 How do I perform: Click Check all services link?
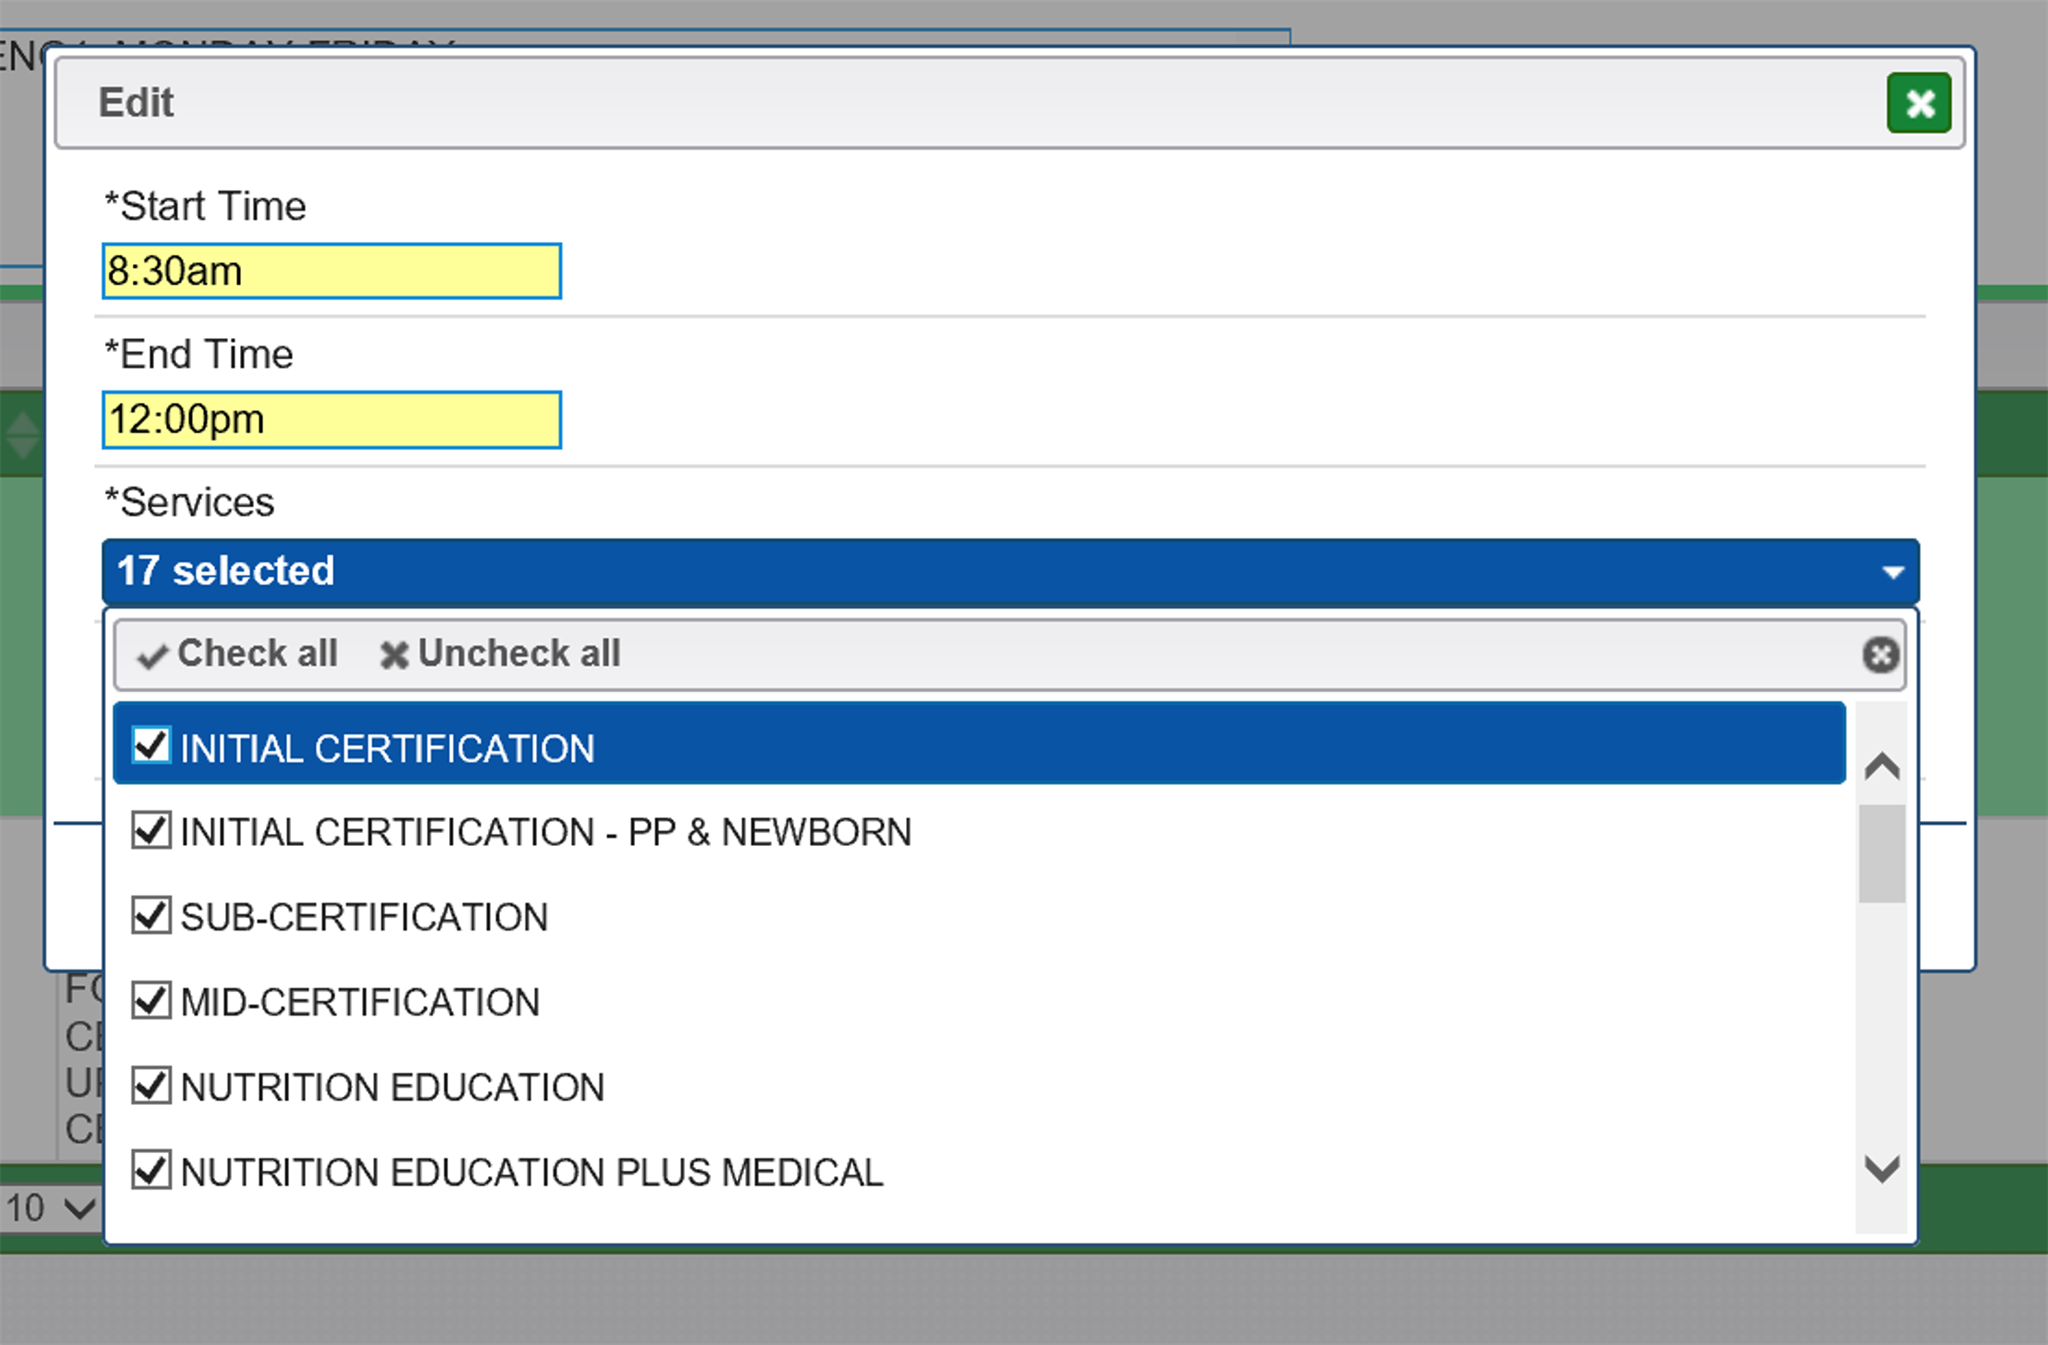(x=257, y=654)
